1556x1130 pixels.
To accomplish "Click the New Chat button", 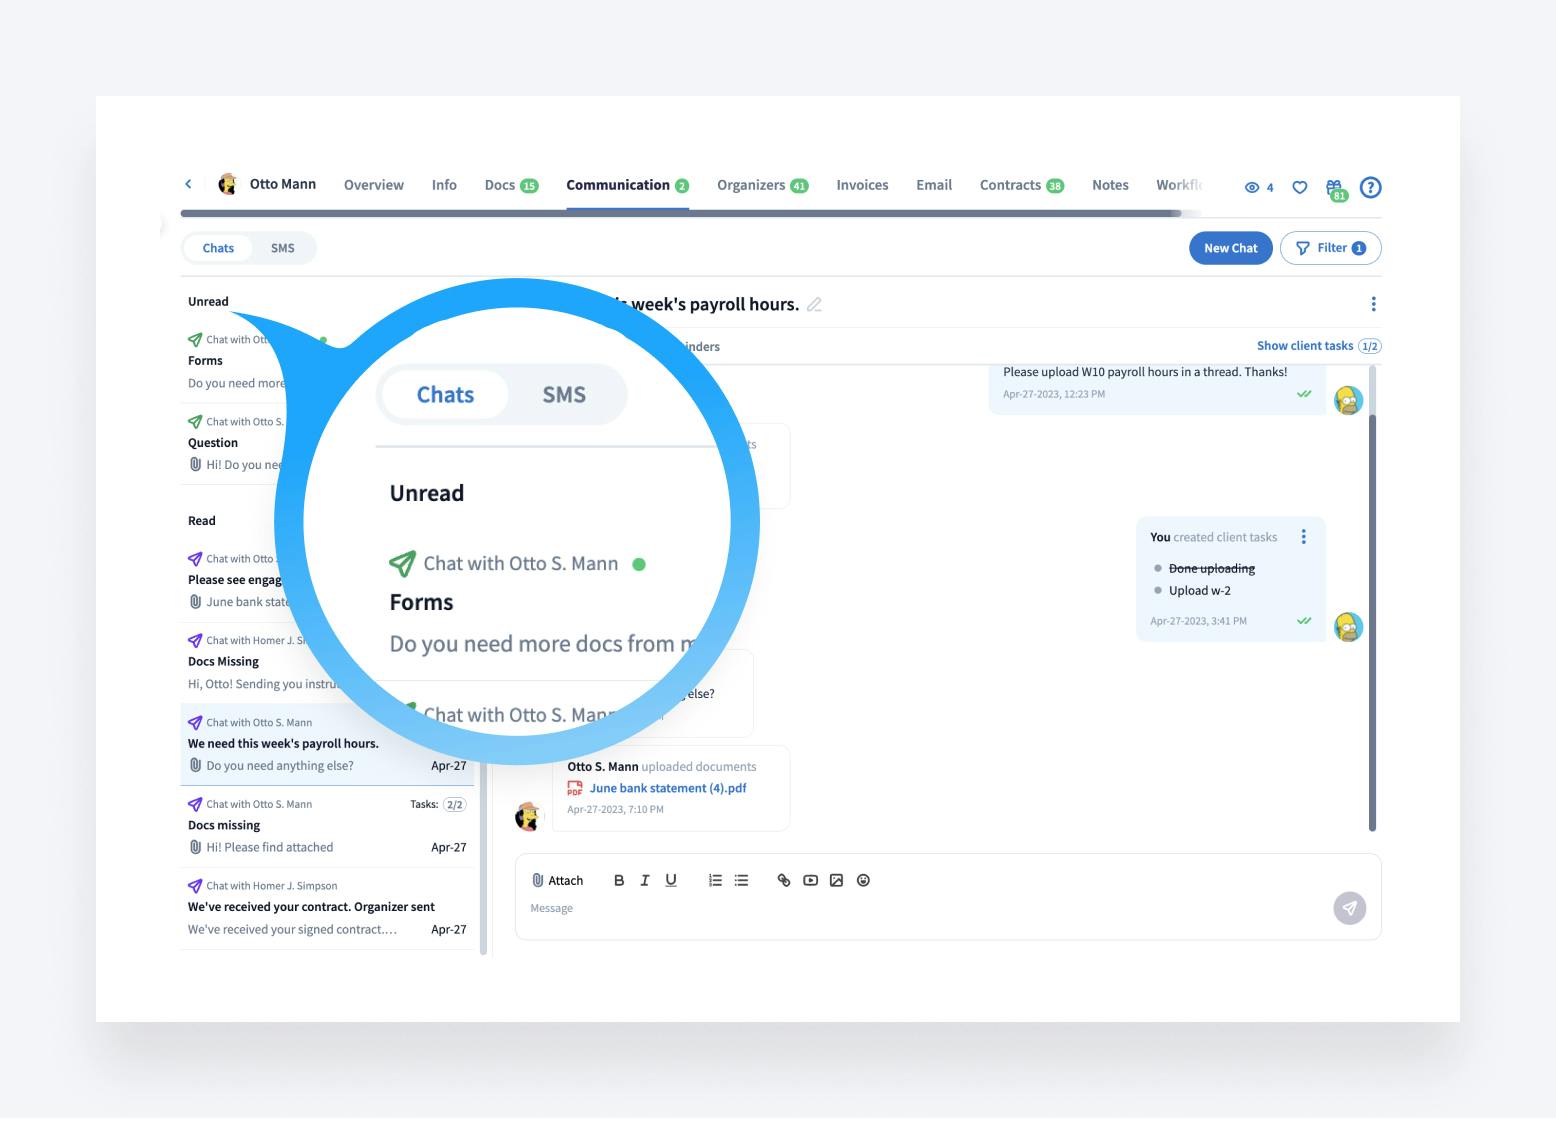I will (x=1230, y=248).
